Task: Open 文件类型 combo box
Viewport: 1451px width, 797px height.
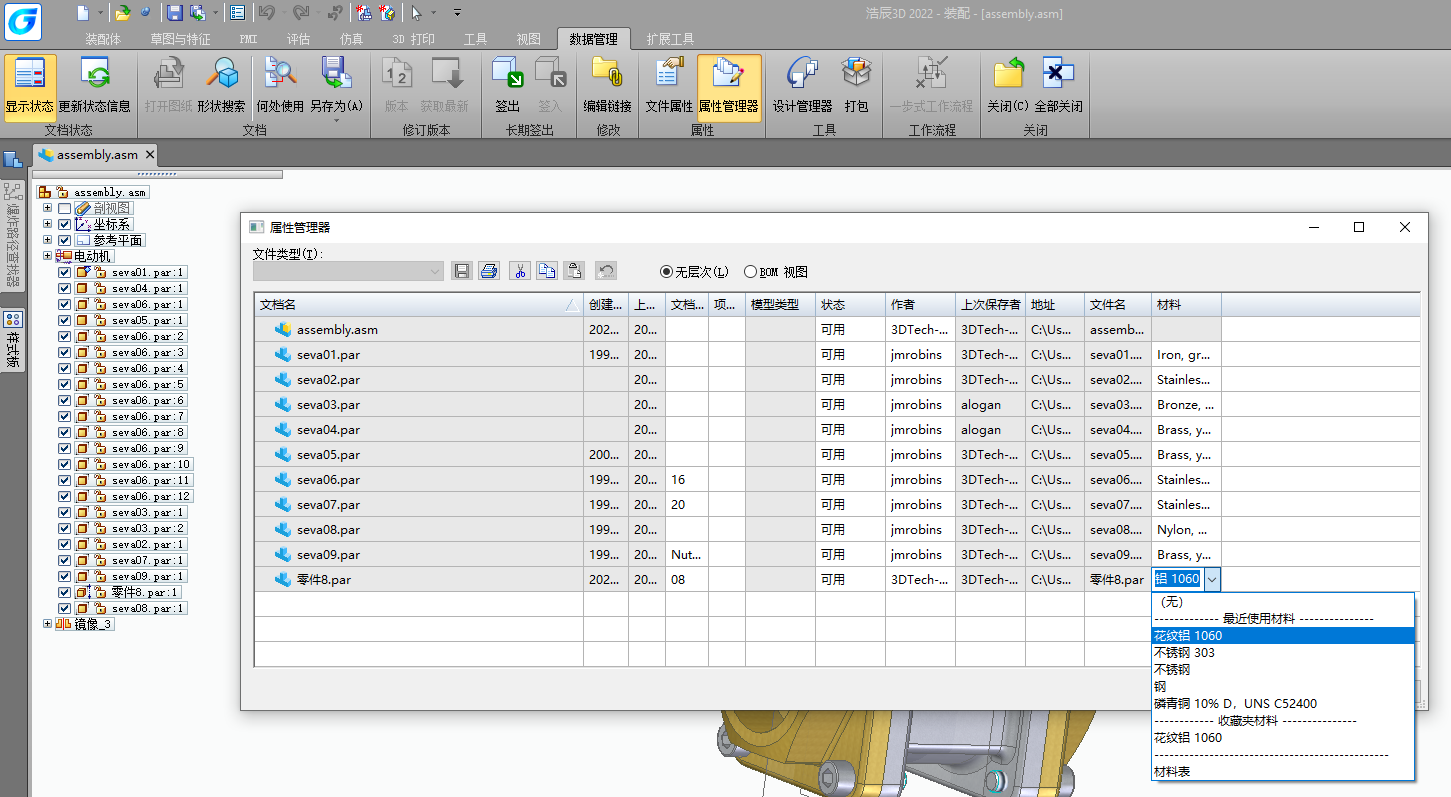Action: pos(348,271)
